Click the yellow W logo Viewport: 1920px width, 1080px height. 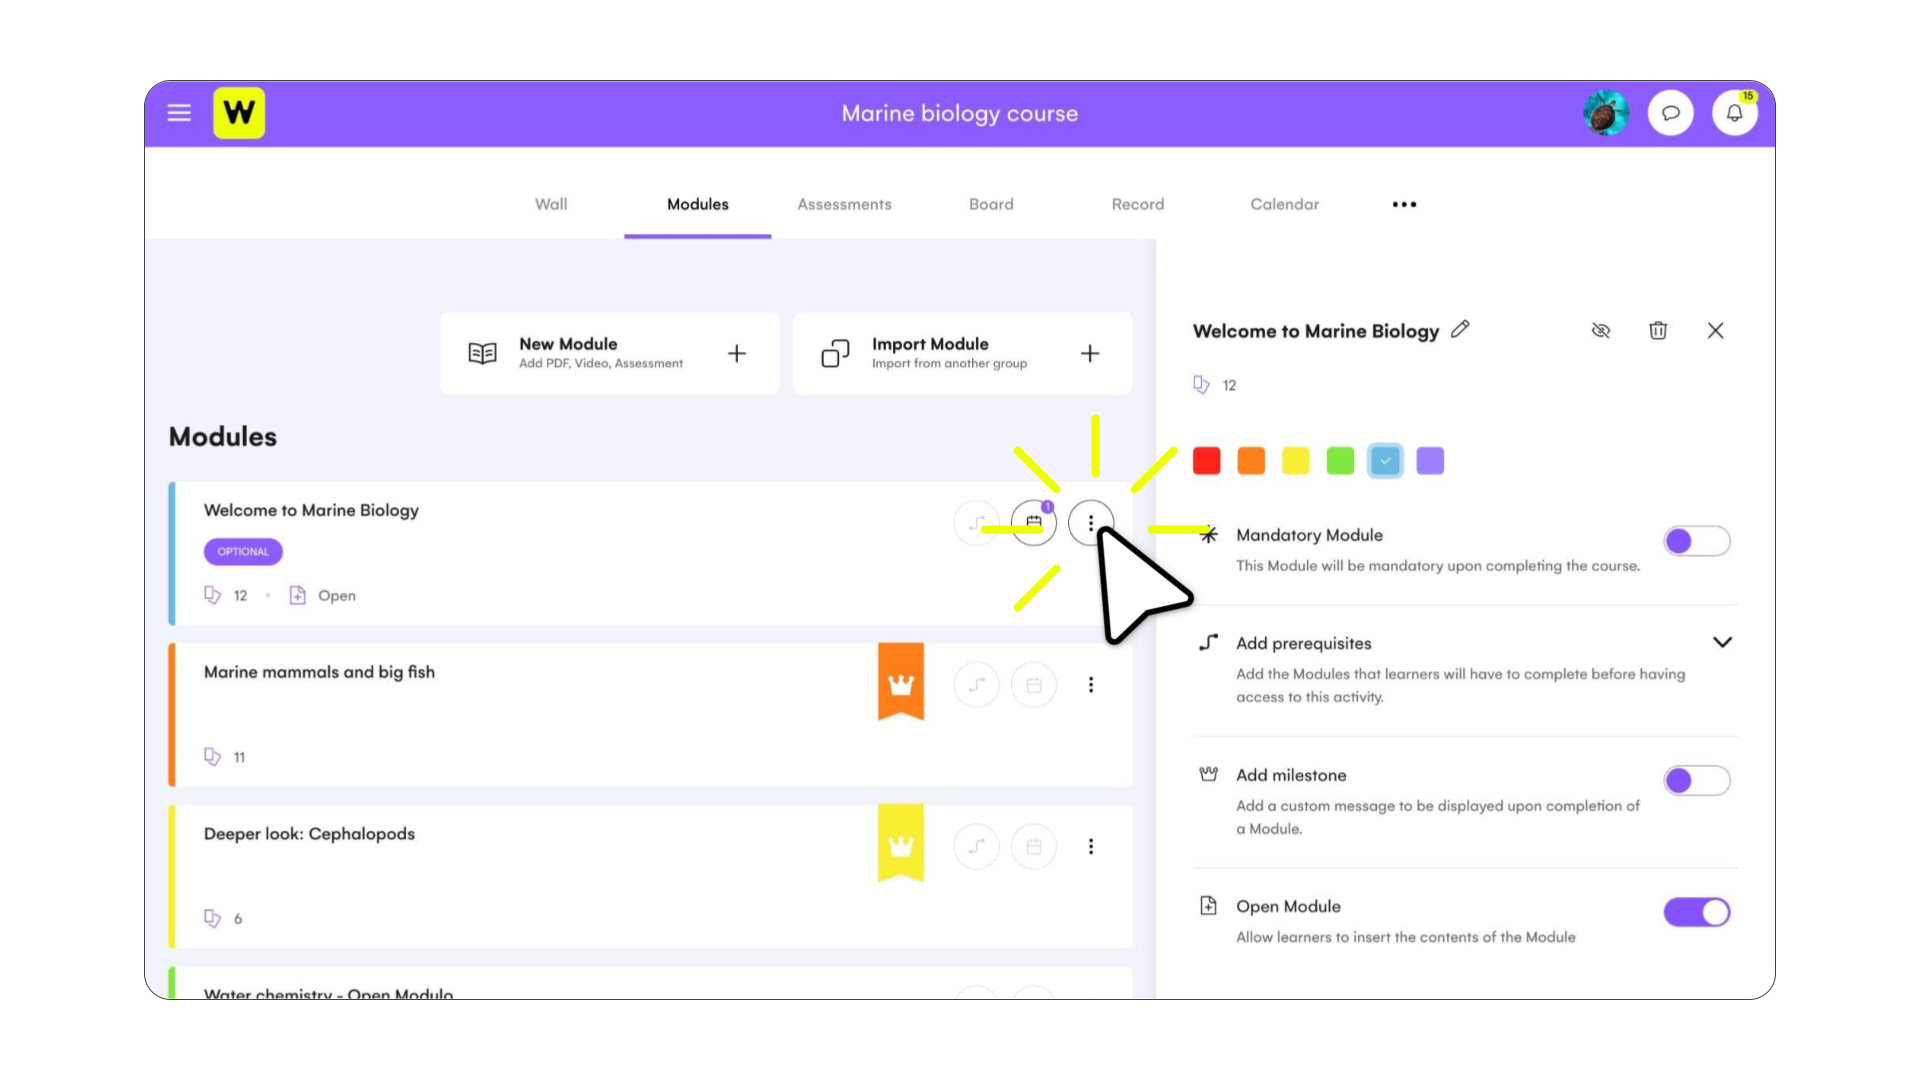[x=239, y=113]
